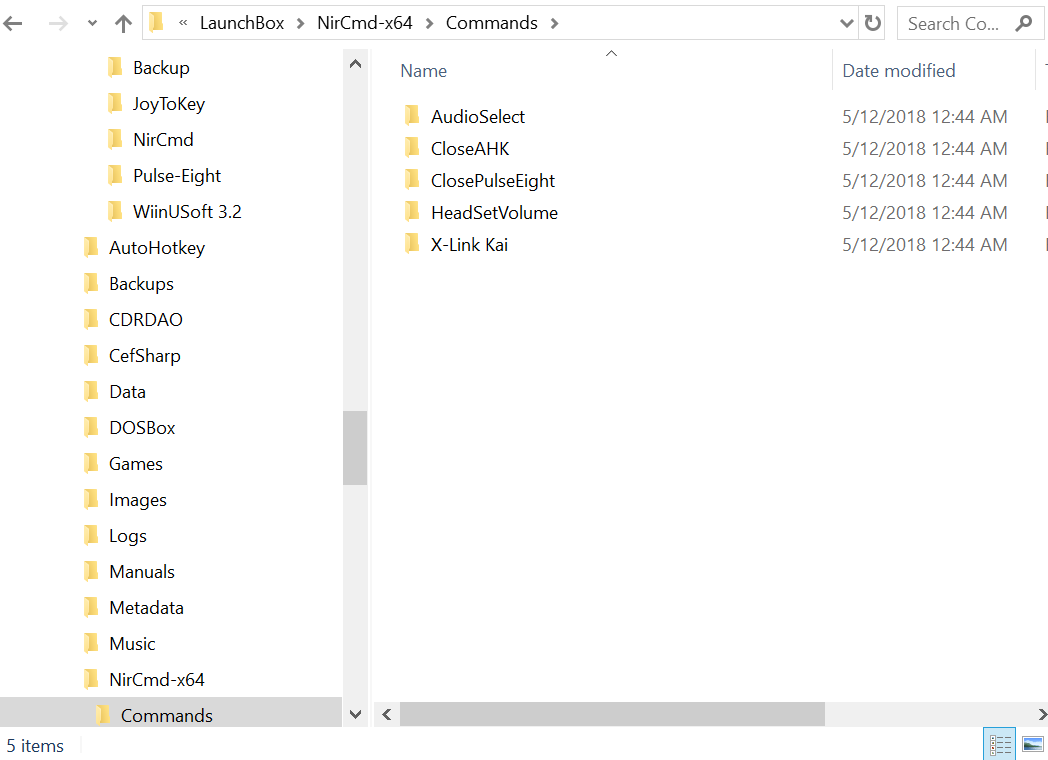Open NirCmd-x64 in the navigation tree
The image size is (1048, 760).
[x=156, y=680]
